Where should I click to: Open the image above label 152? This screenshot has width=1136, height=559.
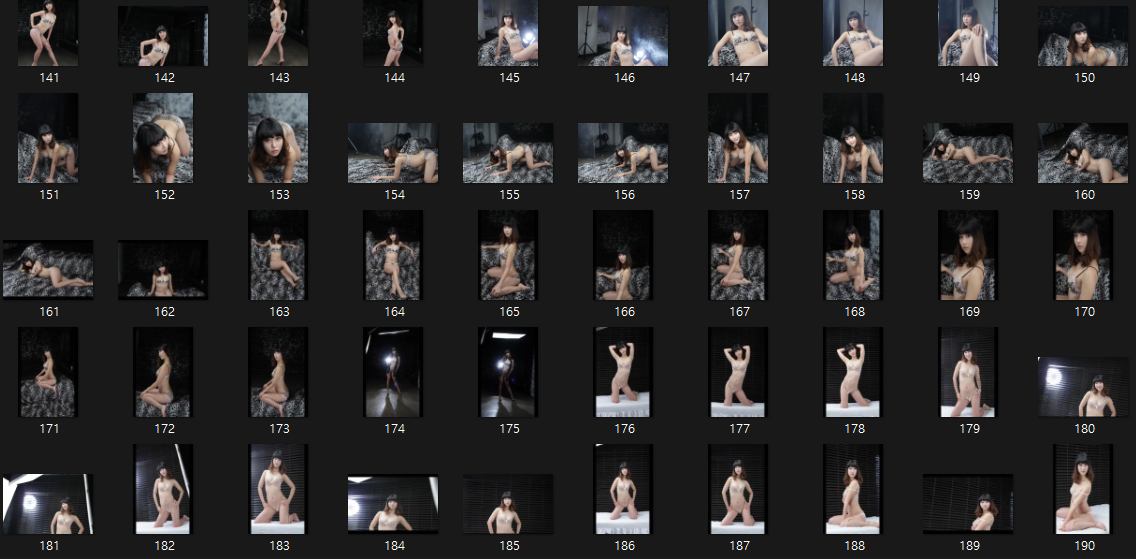click(163, 138)
